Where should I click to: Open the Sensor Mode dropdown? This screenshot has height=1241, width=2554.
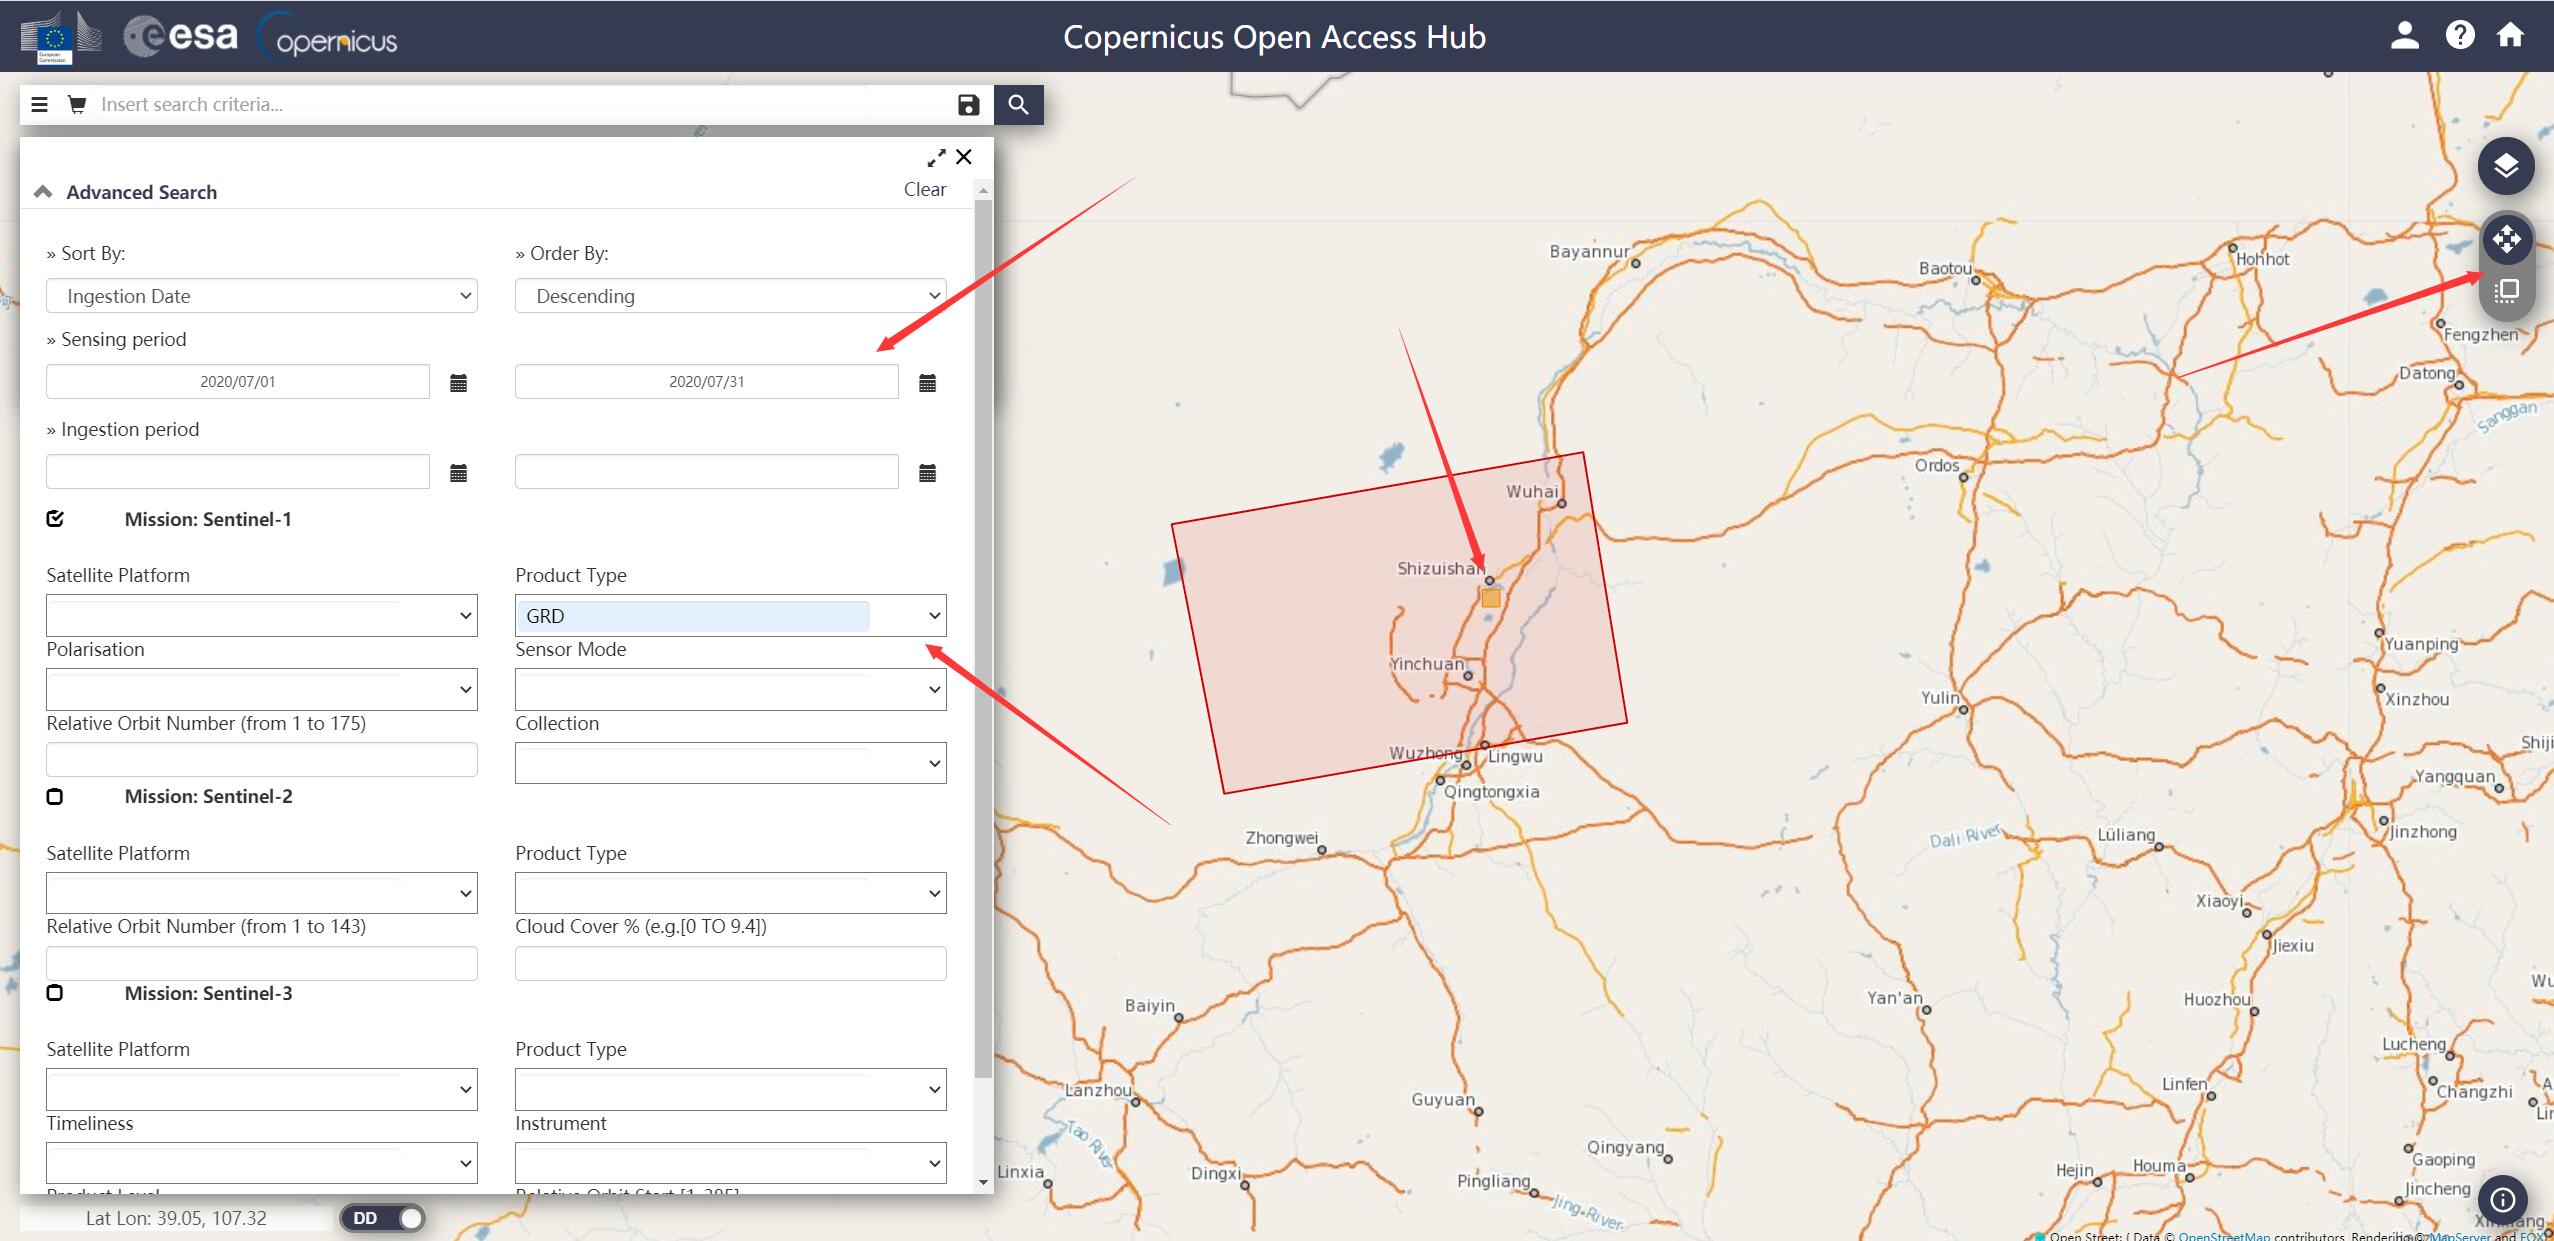pos(731,690)
